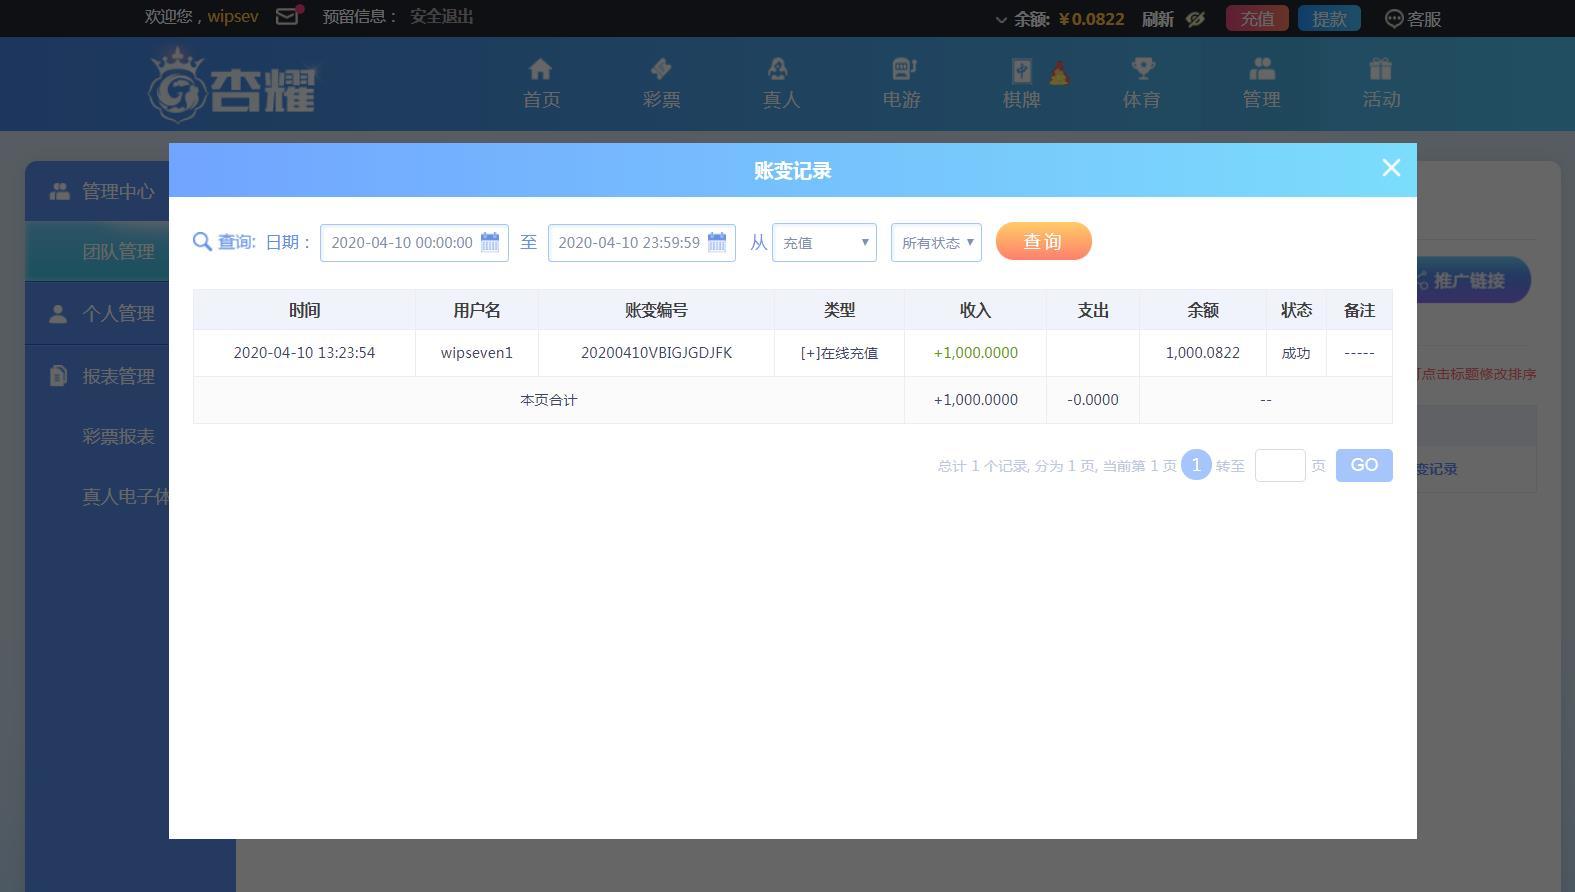The height and width of the screenshot is (892, 1575).
Task: Open the mail envelope icon
Action: [x=287, y=17]
